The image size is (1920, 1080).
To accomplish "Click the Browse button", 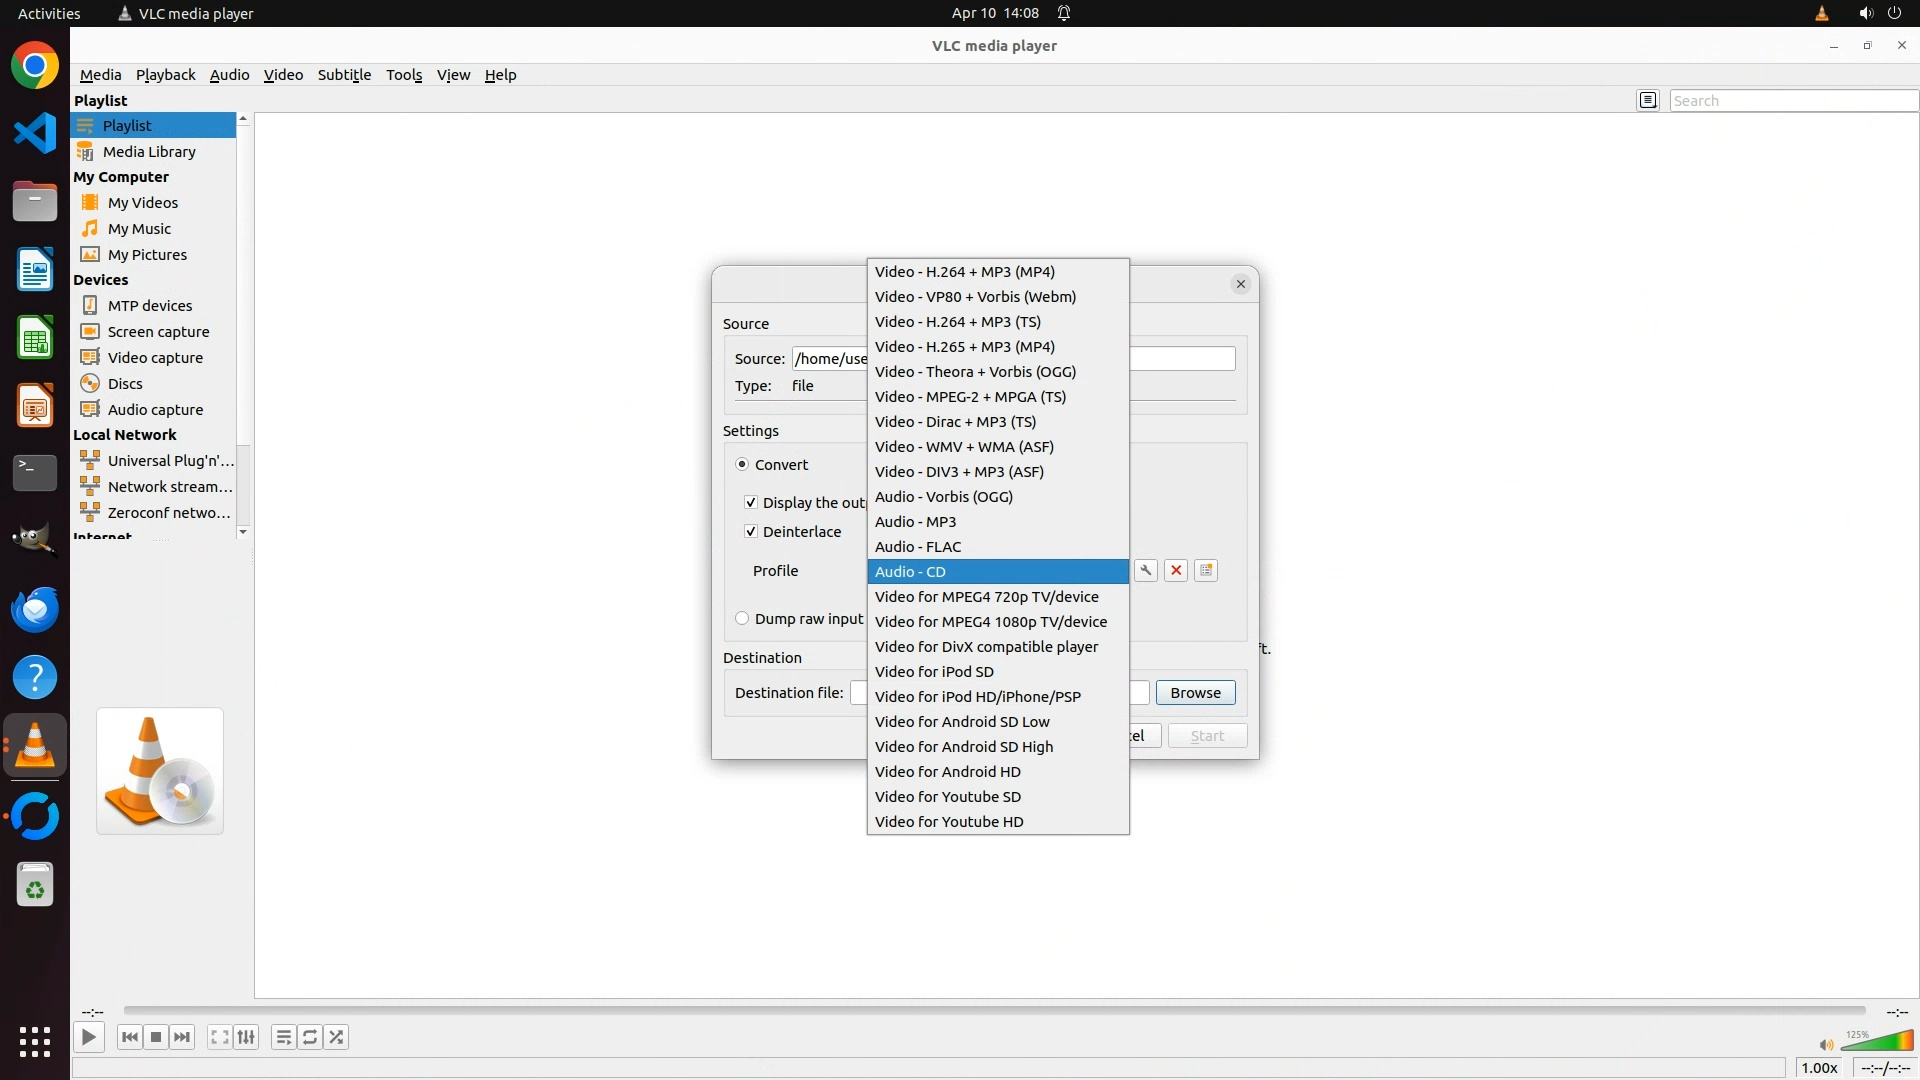I will pos(1195,692).
